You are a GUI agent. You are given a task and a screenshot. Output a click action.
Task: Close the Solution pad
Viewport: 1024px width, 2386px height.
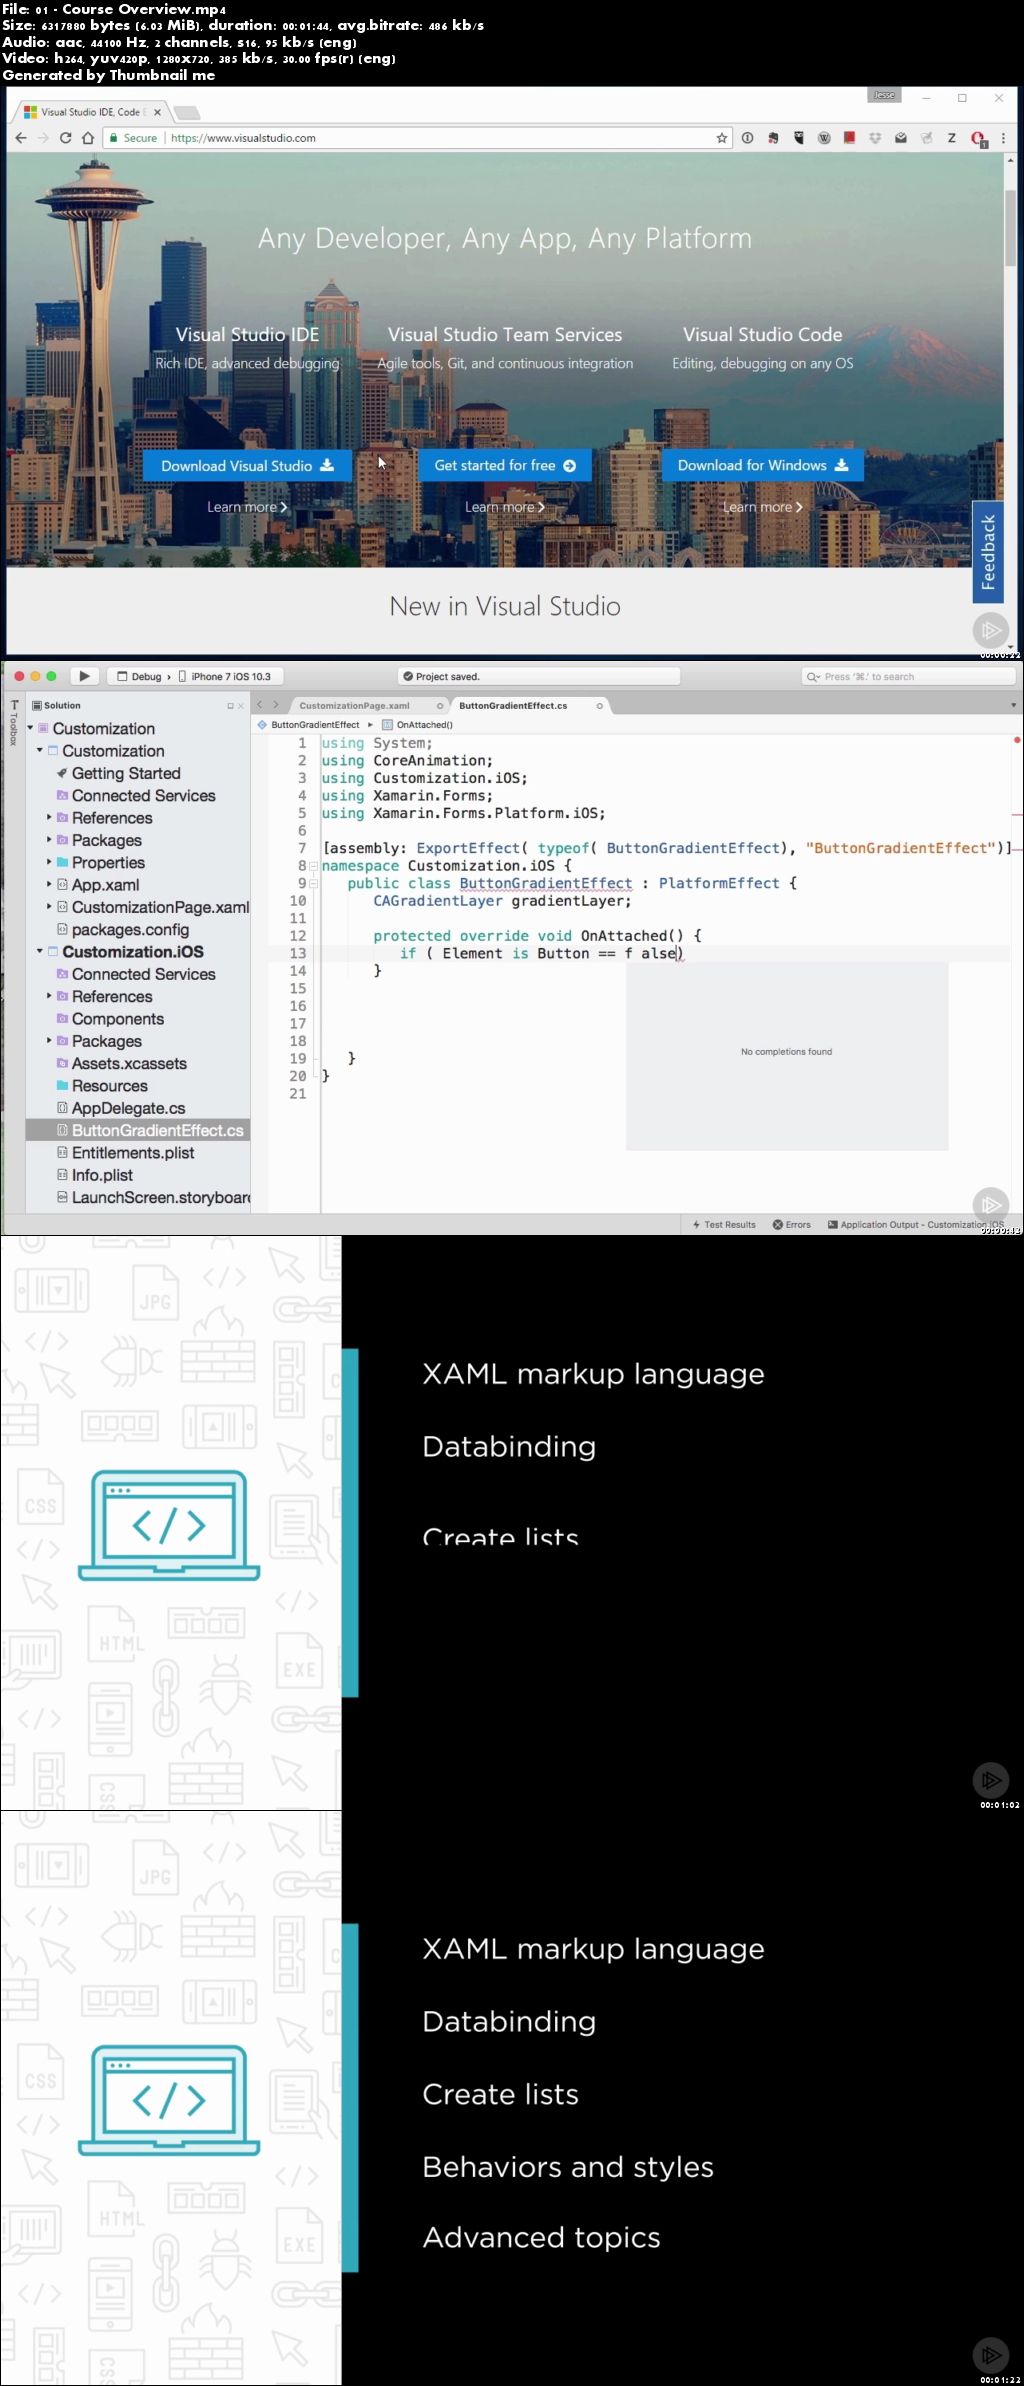click(x=240, y=706)
